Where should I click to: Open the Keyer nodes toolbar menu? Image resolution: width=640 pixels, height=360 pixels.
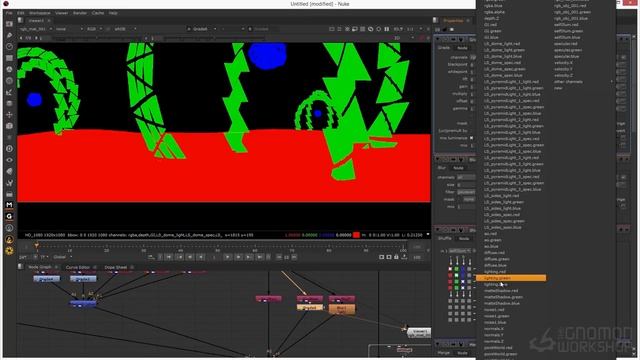tap(9, 92)
